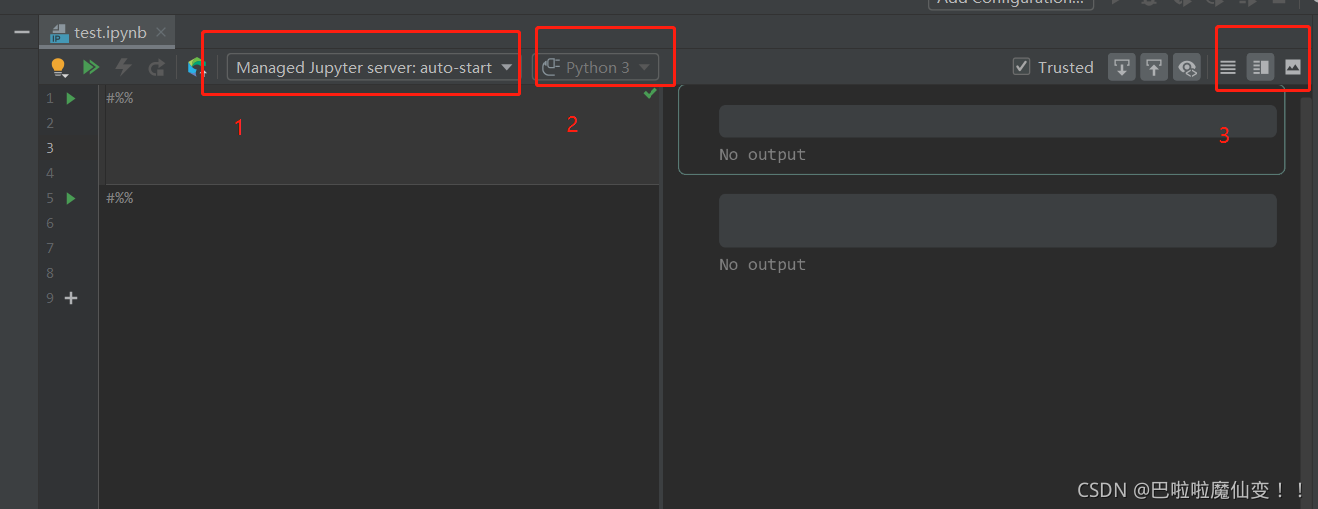
Task: Select editor and preview split view
Action: 1261,67
